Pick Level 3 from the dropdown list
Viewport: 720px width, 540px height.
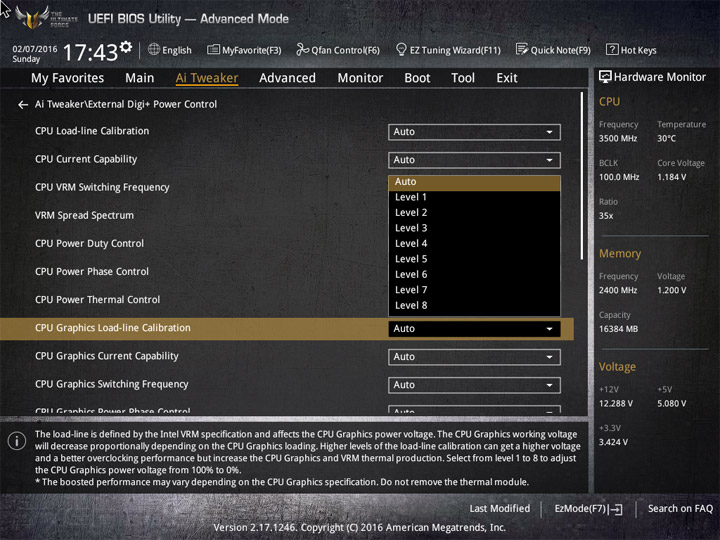click(474, 228)
